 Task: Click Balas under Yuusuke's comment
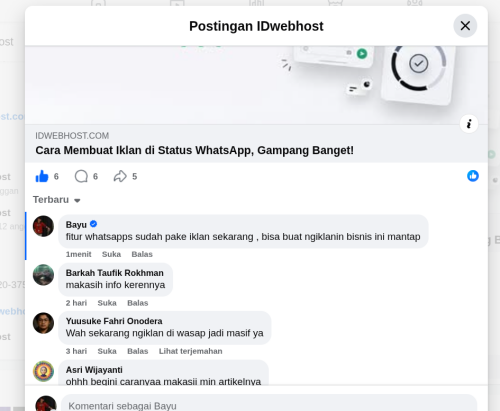138,351
